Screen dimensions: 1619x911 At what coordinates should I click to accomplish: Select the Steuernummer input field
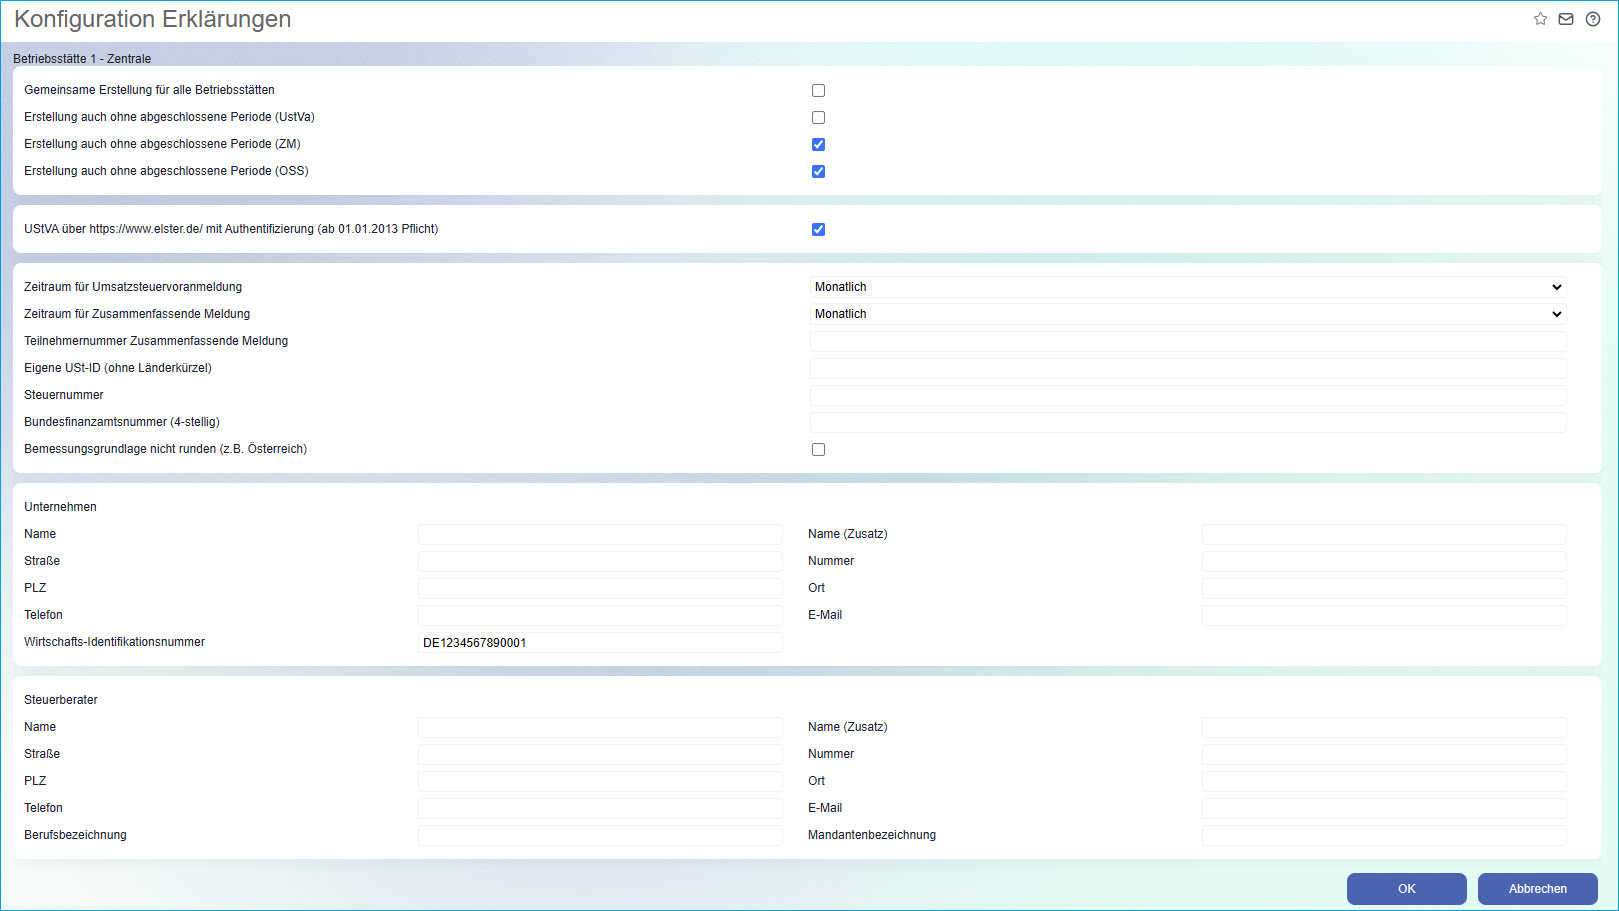1188,395
